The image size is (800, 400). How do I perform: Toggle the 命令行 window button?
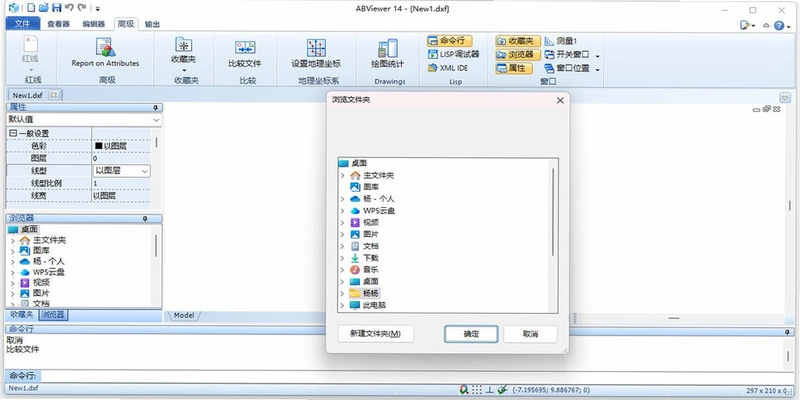point(449,41)
